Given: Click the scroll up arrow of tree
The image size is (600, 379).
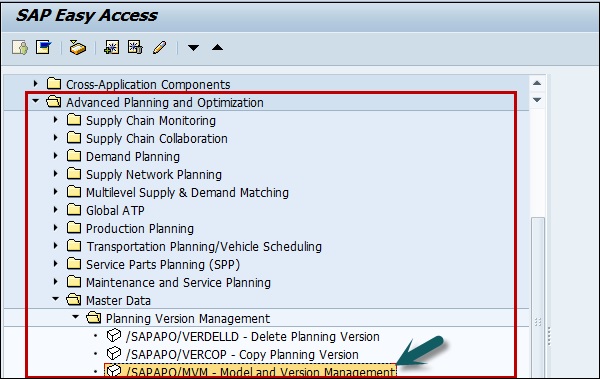Looking at the screenshot, I should coord(537,83).
